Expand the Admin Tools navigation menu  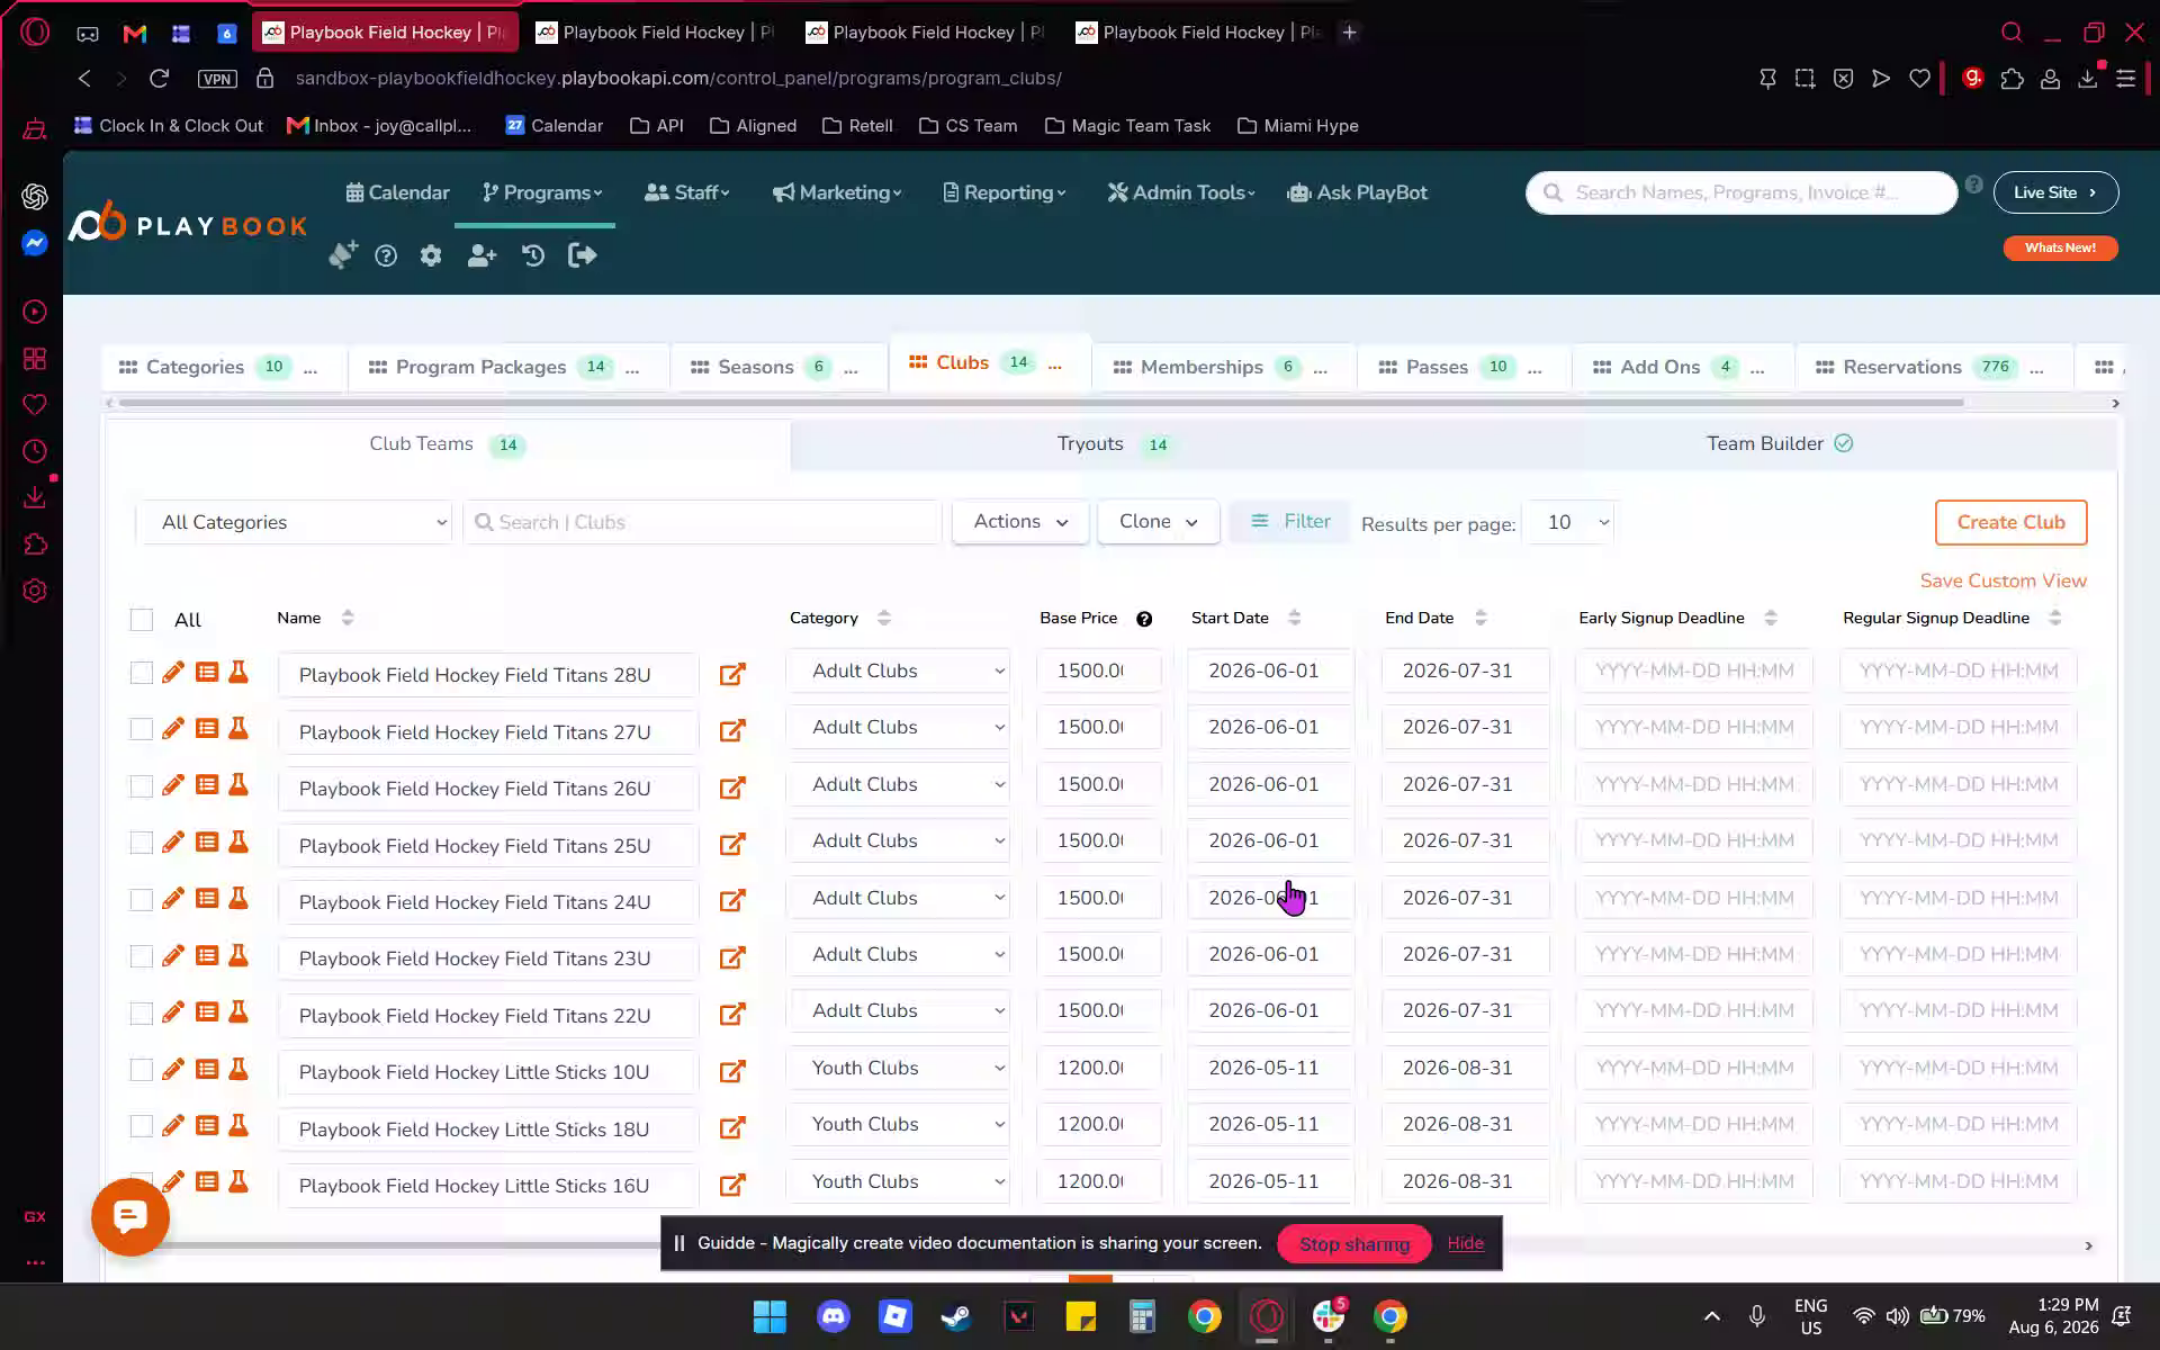(1181, 193)
